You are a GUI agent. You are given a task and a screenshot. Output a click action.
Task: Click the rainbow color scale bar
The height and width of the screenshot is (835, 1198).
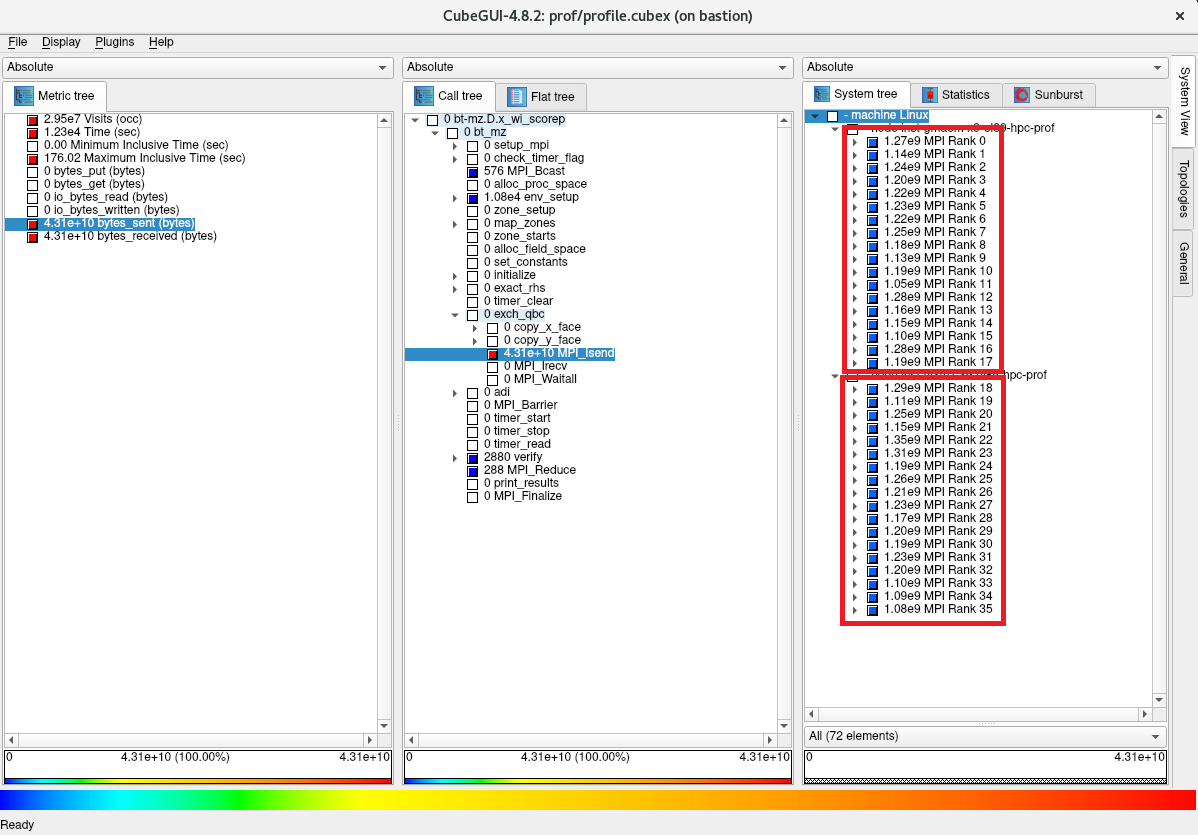point(598,800)
